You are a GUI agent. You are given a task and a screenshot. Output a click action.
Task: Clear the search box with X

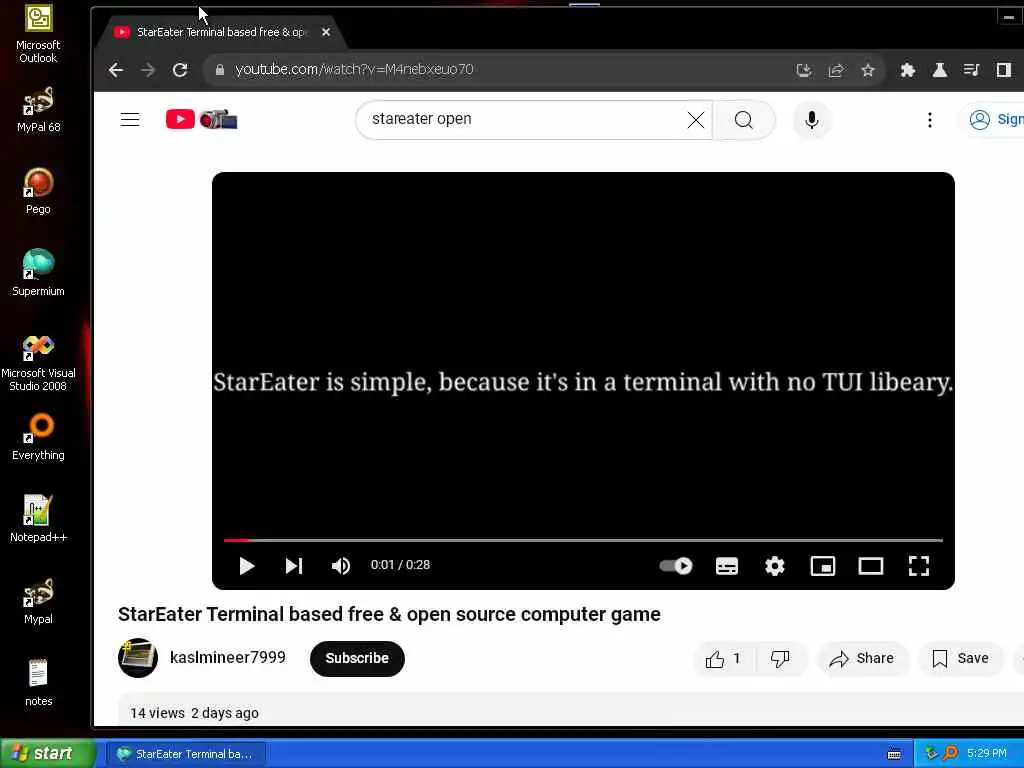click(x=696, y=120)
